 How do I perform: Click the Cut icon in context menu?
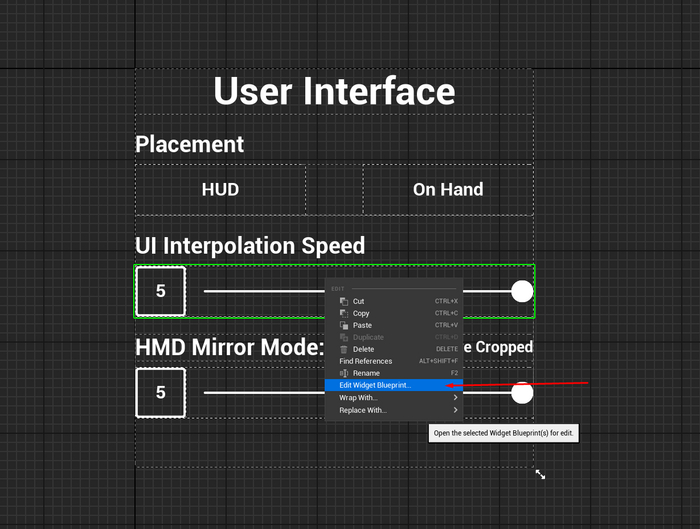point(344,301)
